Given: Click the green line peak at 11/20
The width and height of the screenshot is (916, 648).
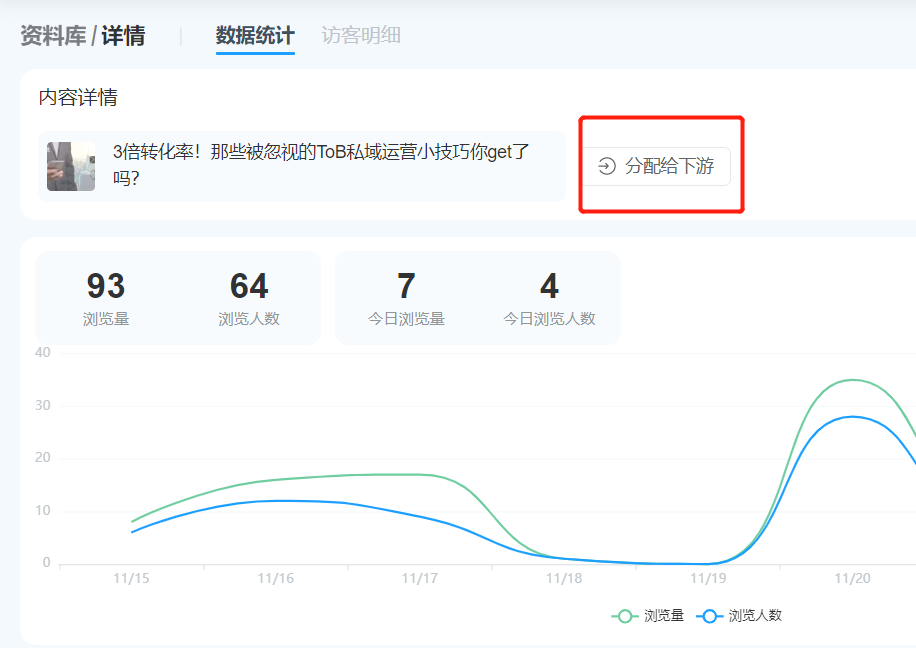Looking at the screenshot, I should (x=852, y=380).
